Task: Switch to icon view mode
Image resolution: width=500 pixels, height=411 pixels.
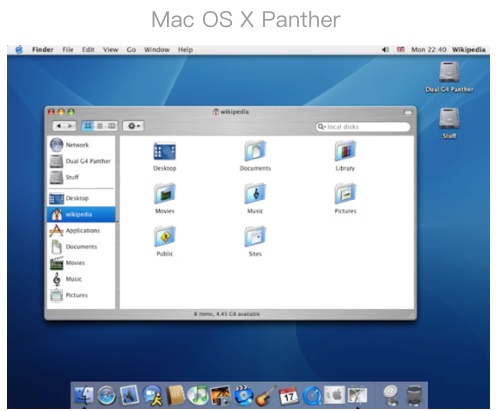Action: (88, 126)
